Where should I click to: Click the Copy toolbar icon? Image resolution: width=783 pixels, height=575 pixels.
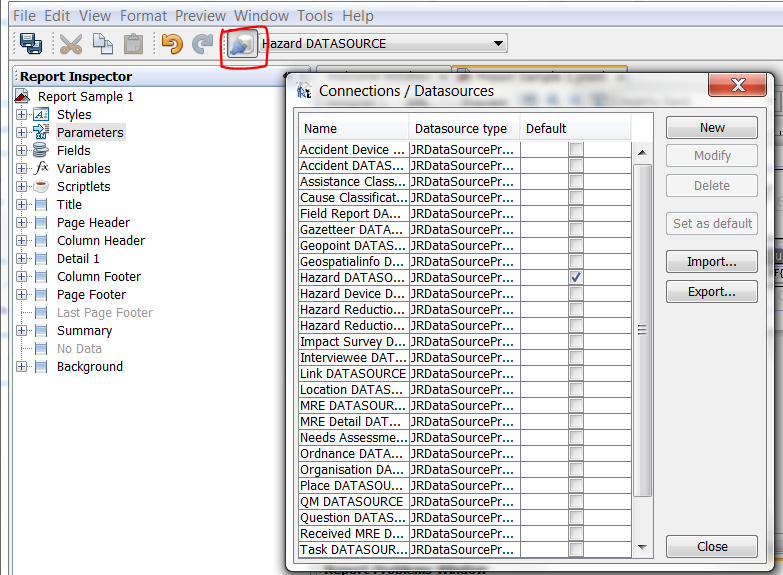pos(102,44)
